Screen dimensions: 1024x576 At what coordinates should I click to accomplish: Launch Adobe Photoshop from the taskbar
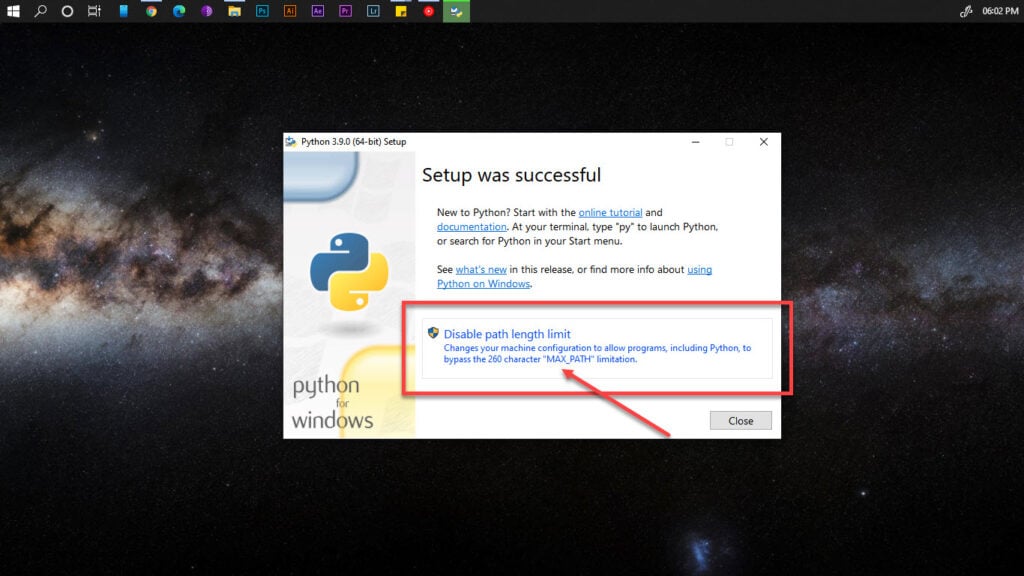point(263,11)
